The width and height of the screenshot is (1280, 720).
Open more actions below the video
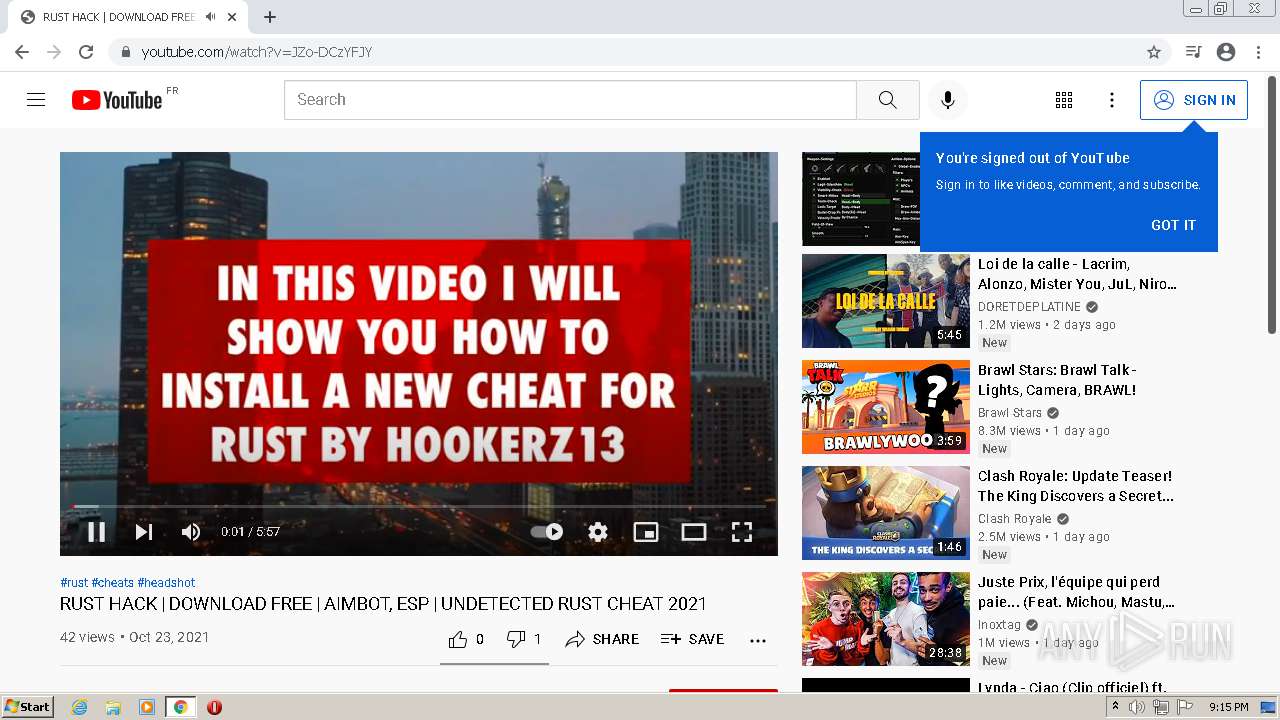[758, 640]
